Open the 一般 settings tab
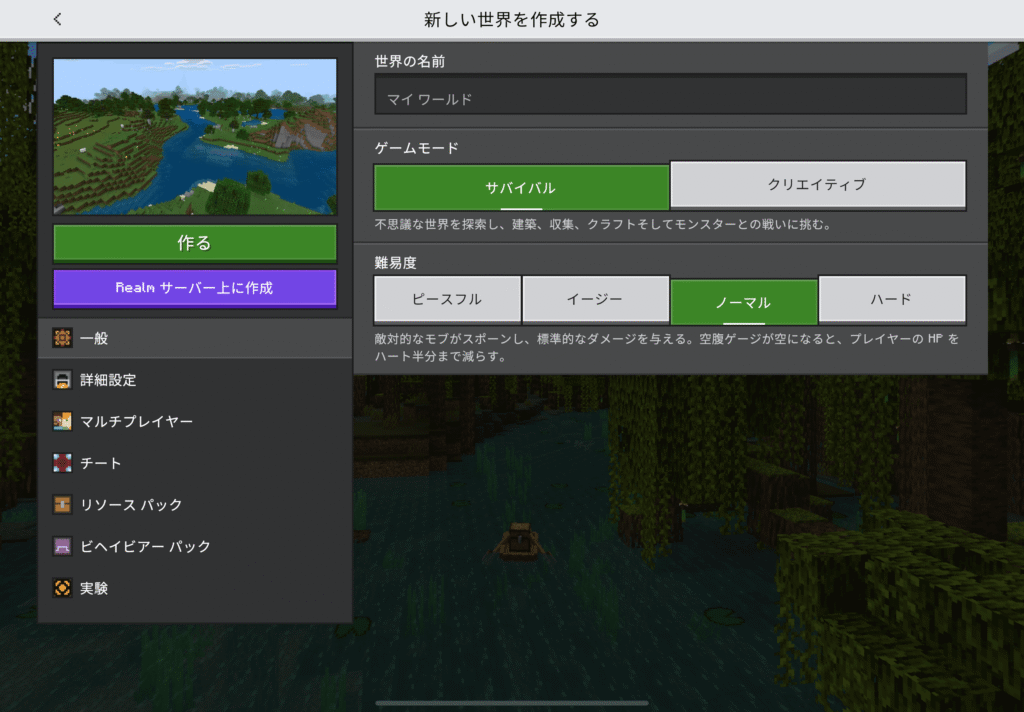The width and height of the screenshot is (1024, 712). pyautogui.click(x=195, y=338)
